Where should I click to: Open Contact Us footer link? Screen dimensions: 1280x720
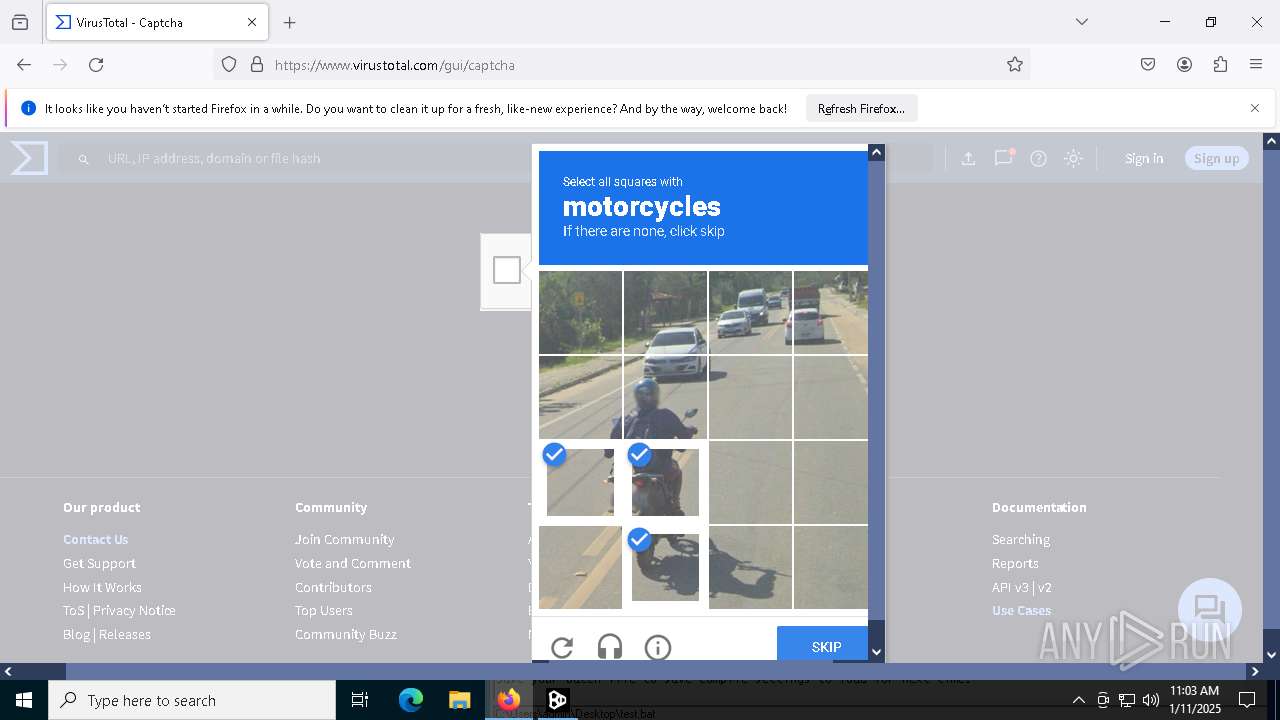point(96,539)
